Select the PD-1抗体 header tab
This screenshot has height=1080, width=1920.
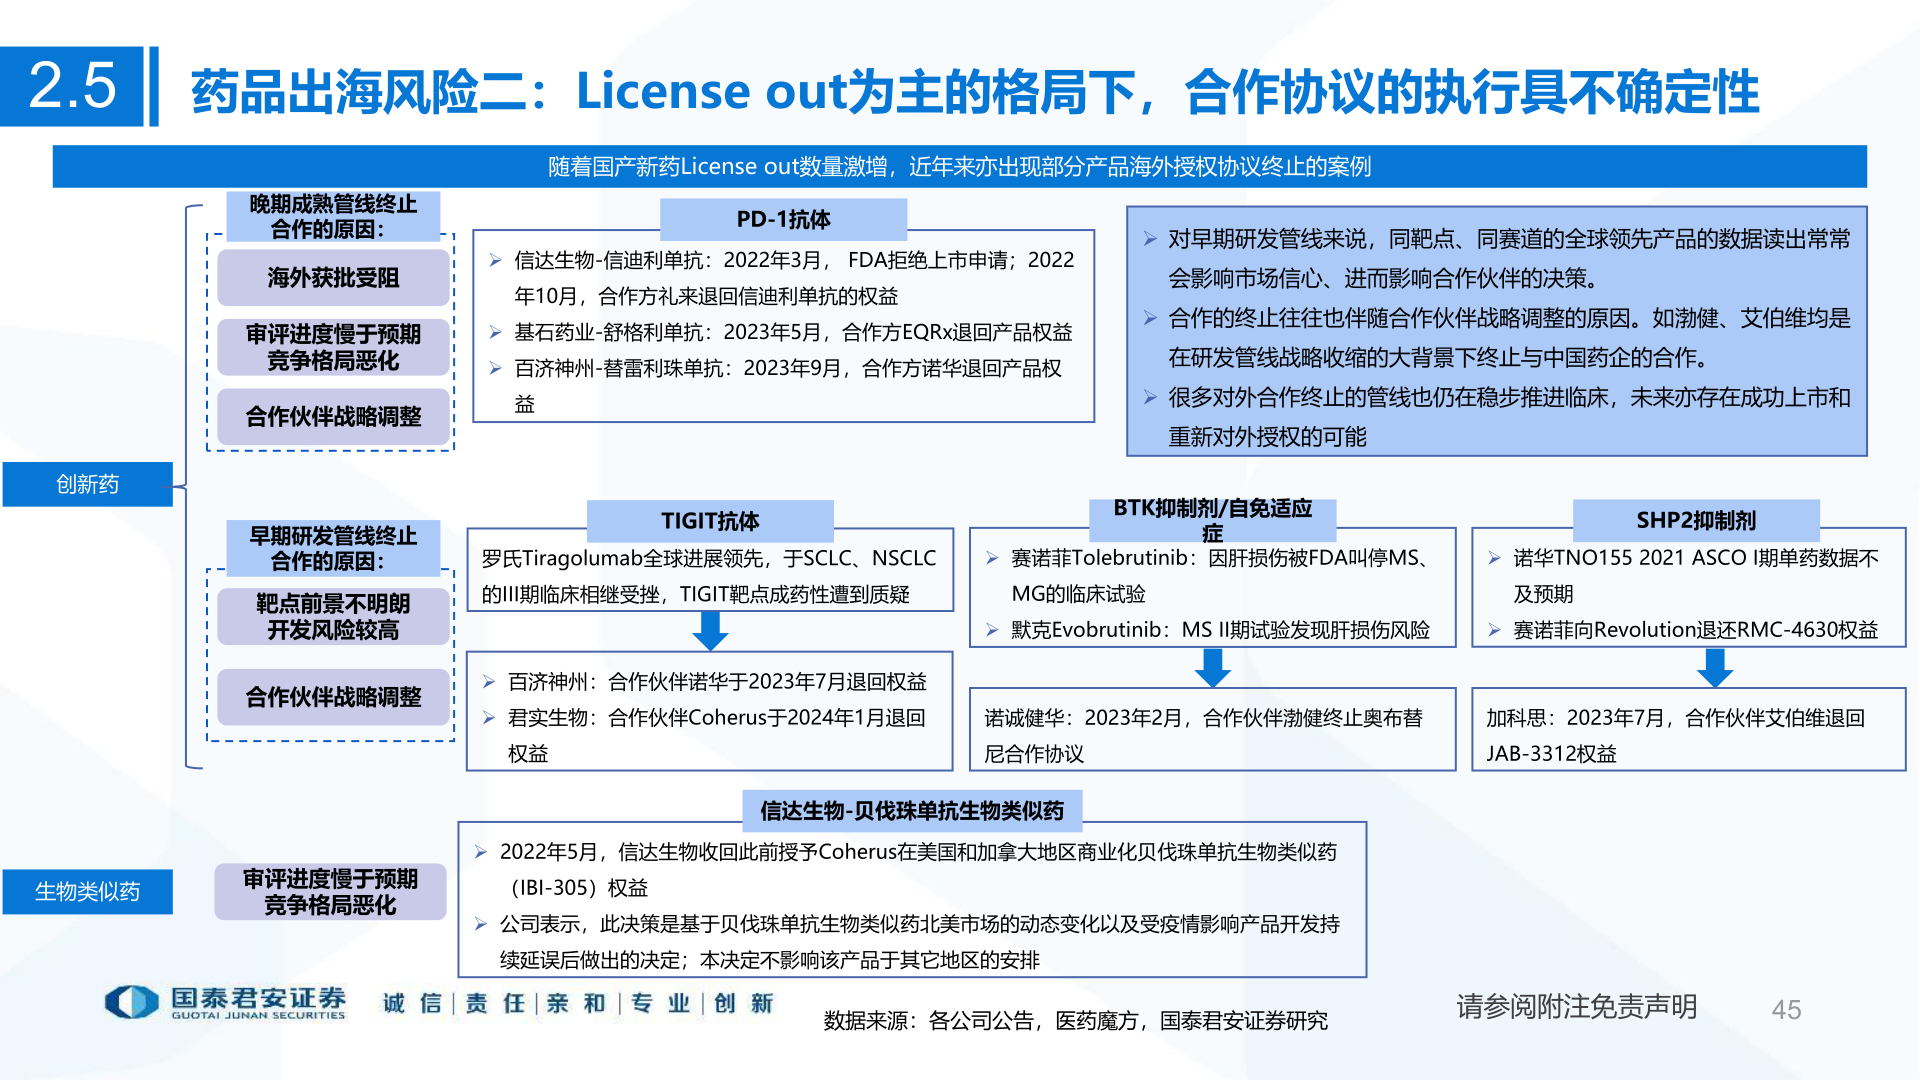pos(783,219)
